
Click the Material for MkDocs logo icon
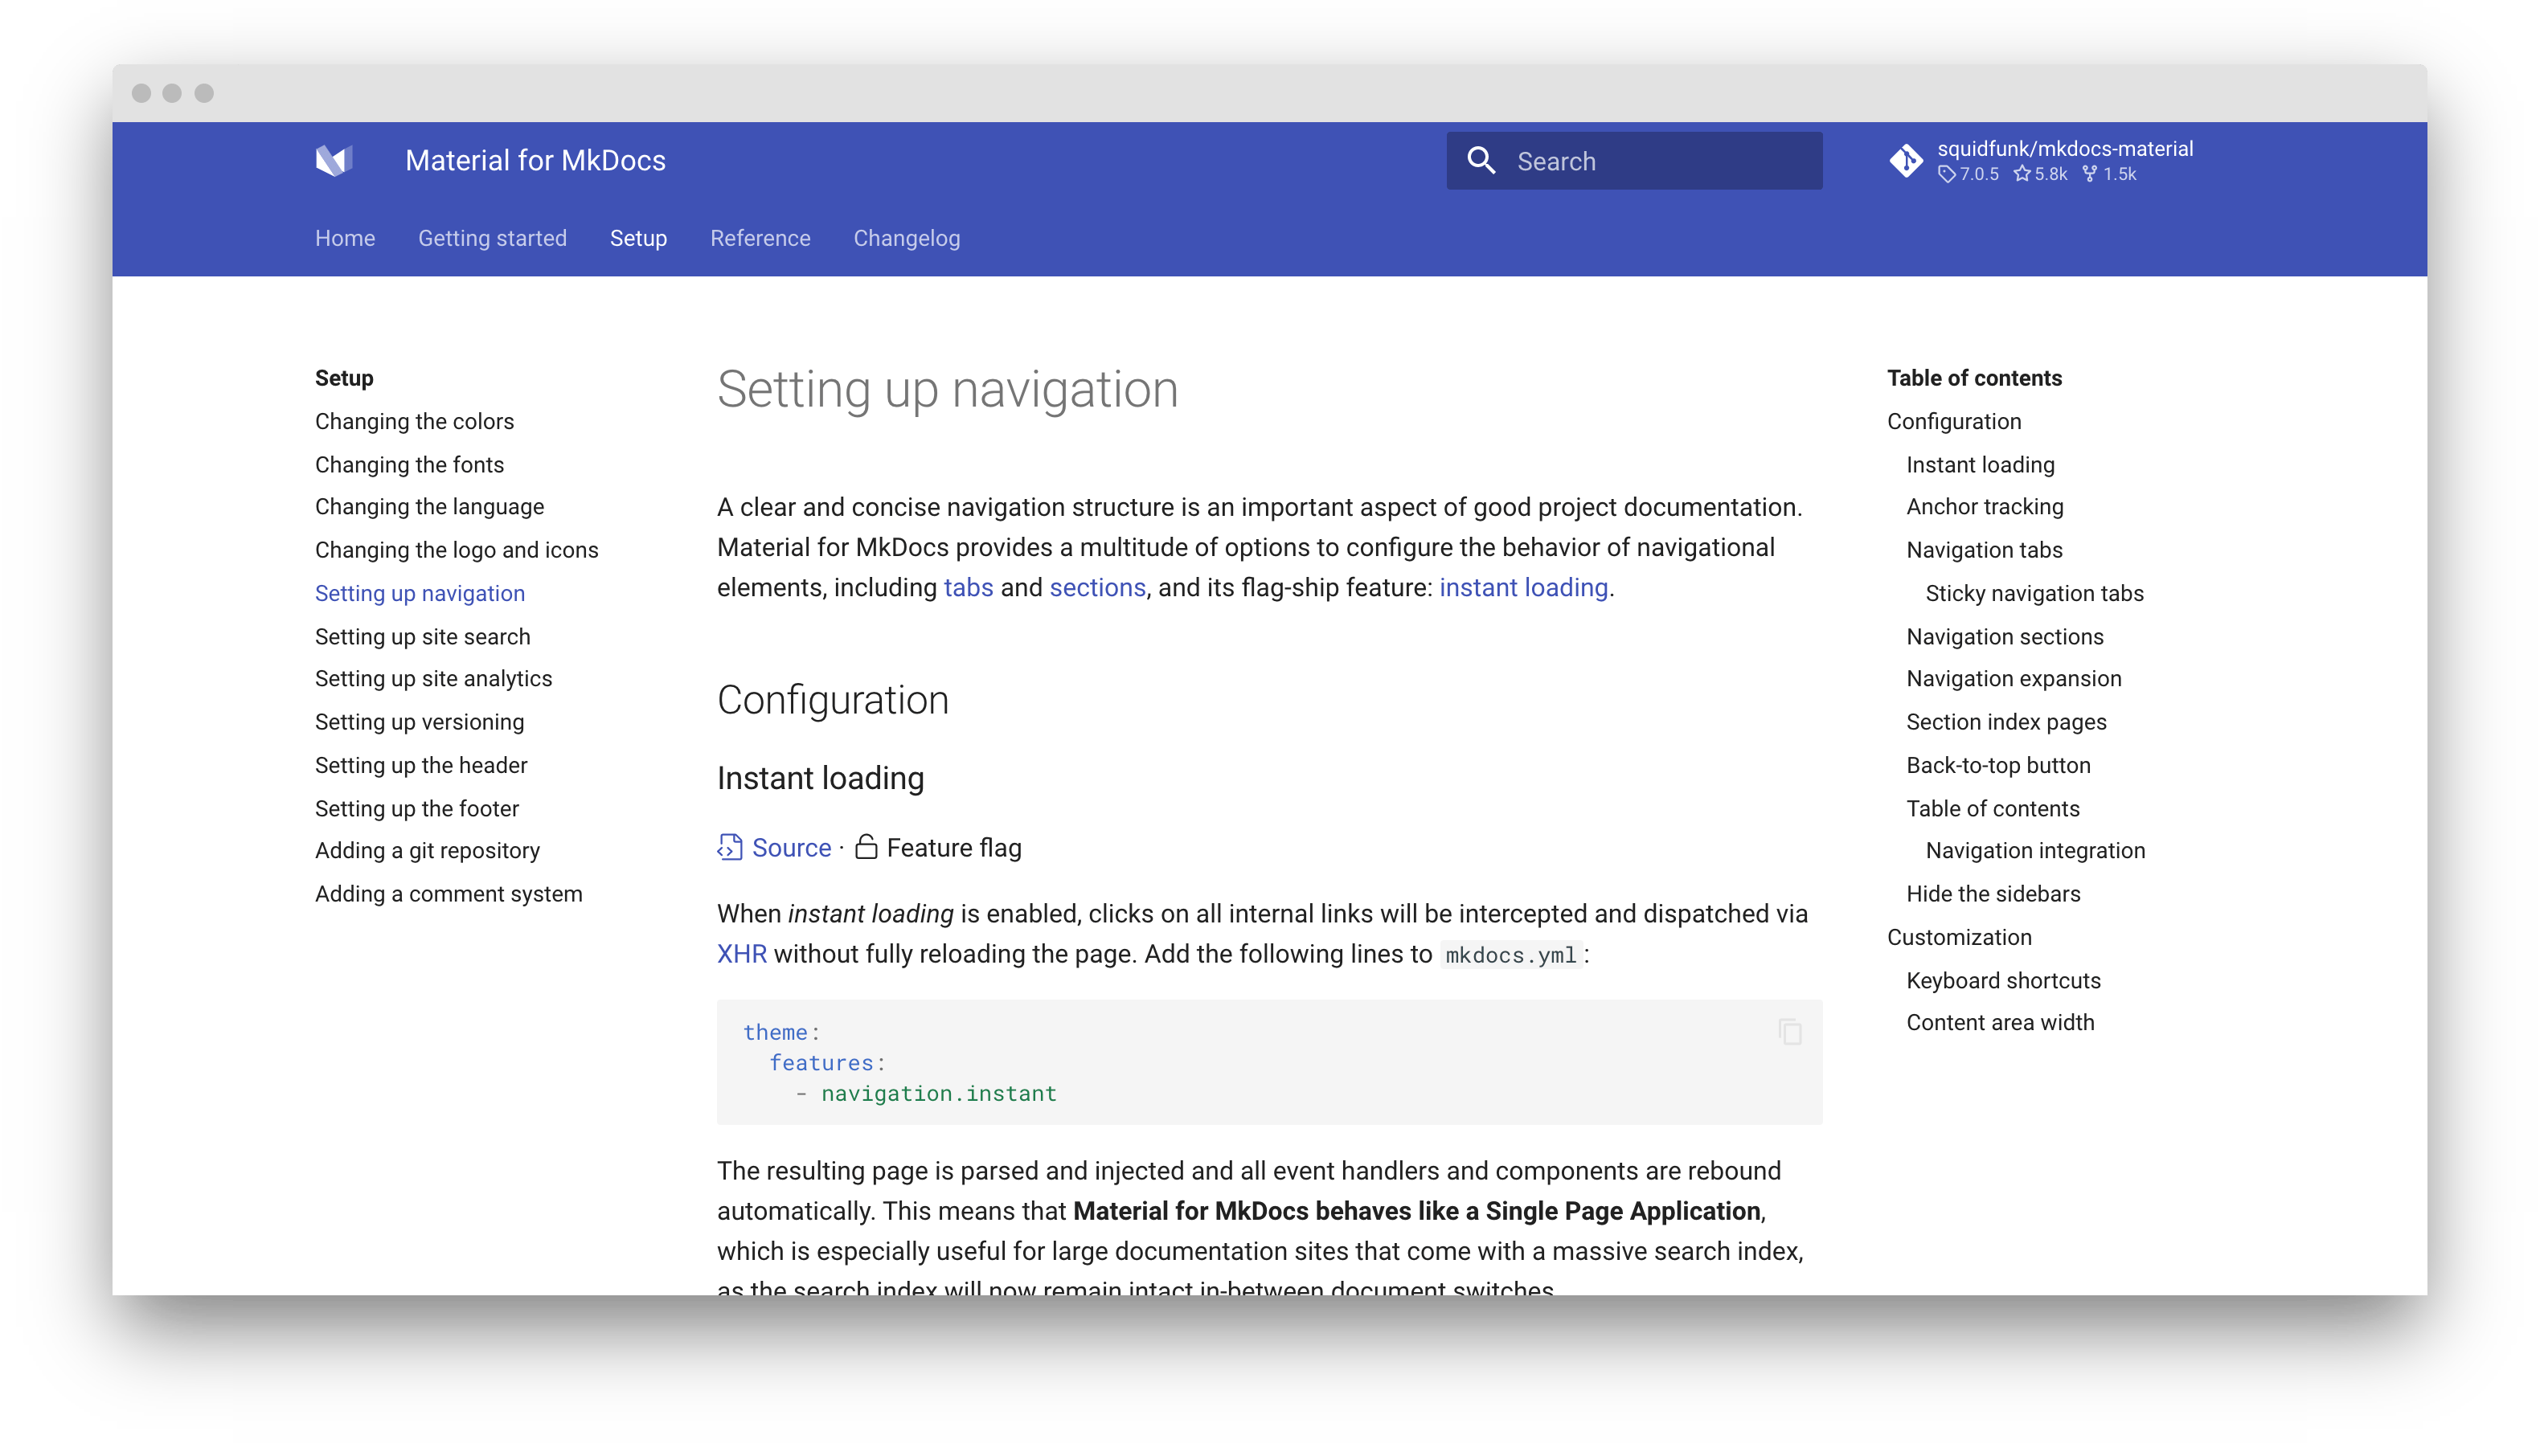pos(334,160)
